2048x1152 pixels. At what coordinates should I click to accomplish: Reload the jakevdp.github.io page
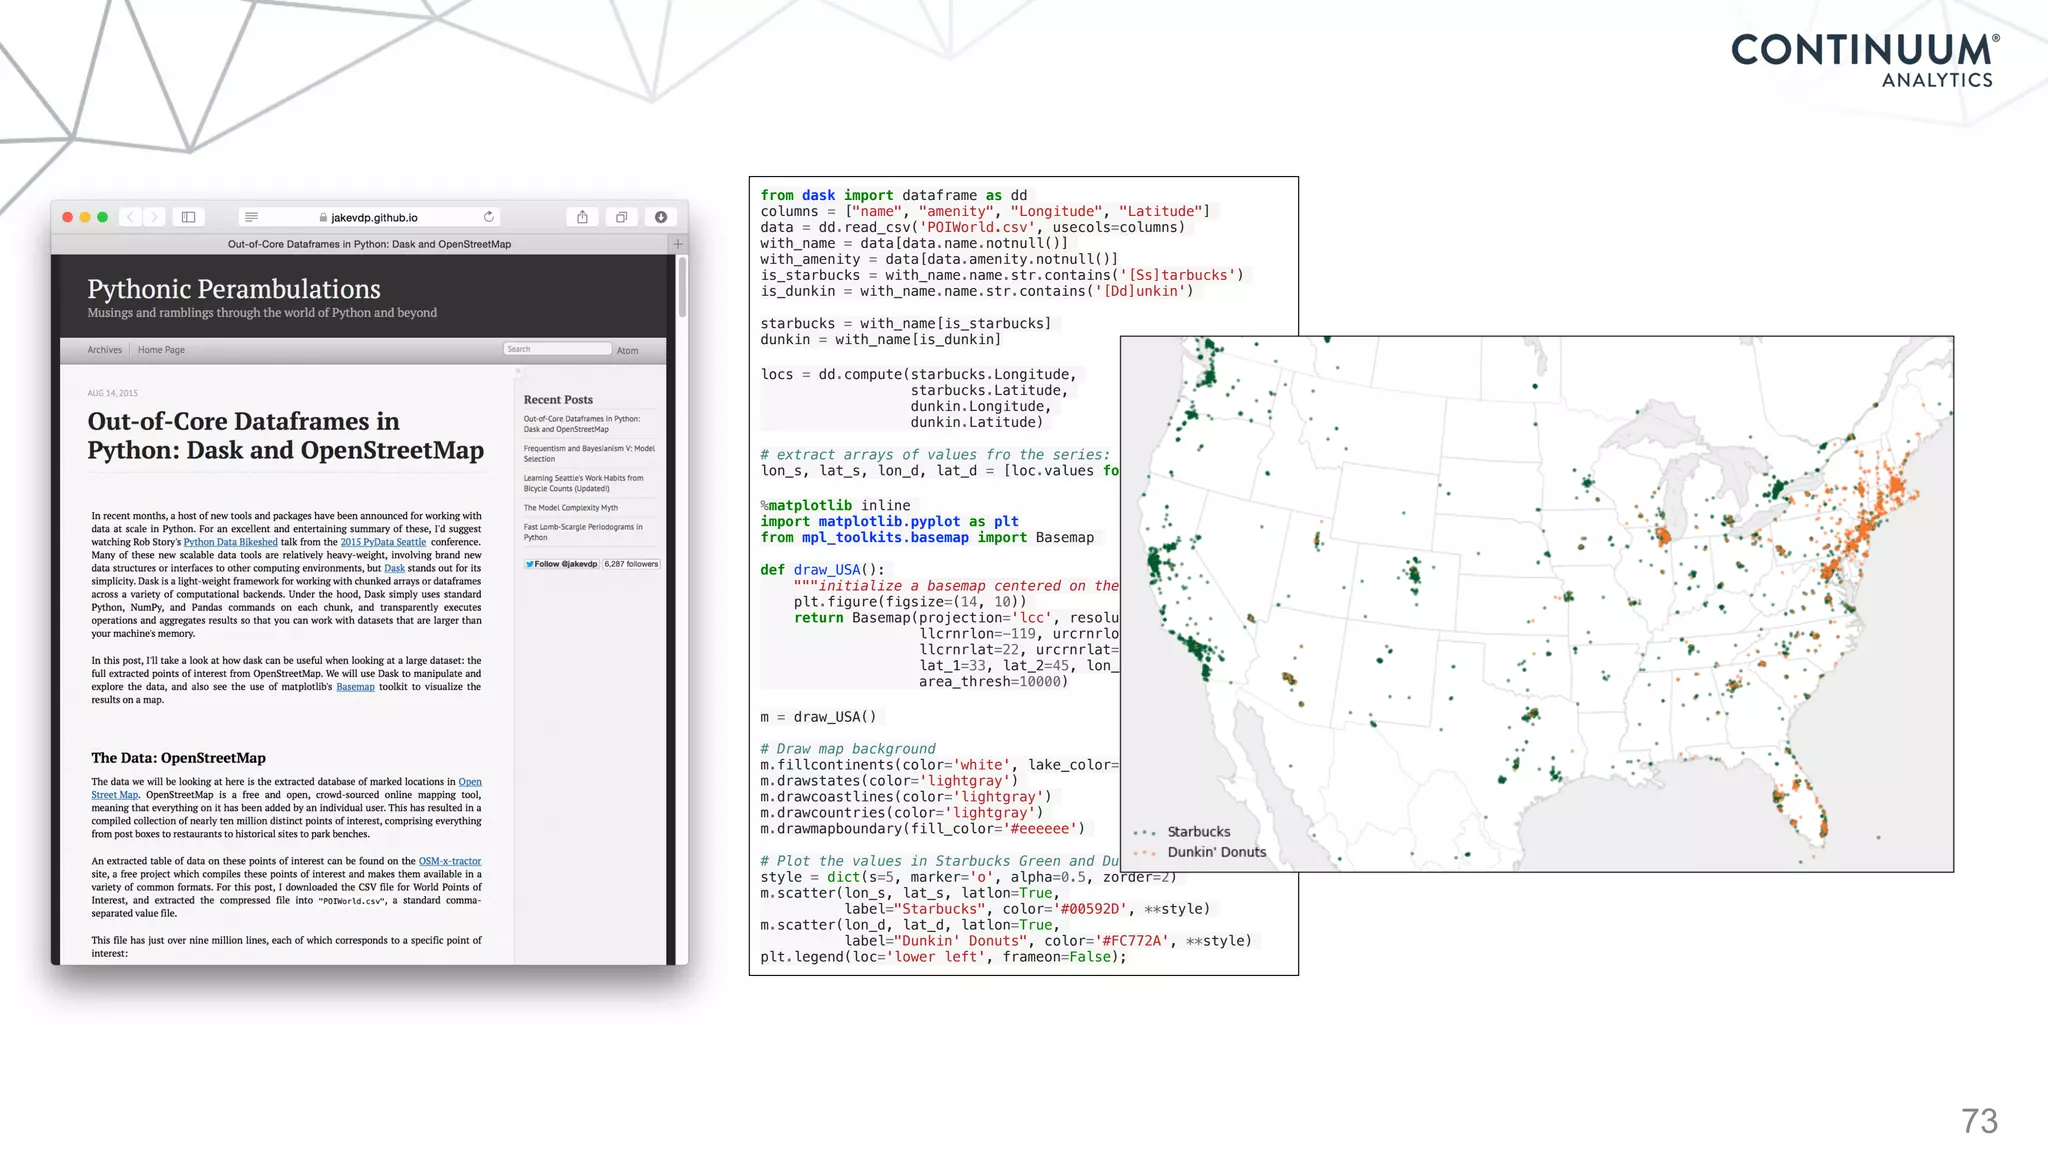489,217
